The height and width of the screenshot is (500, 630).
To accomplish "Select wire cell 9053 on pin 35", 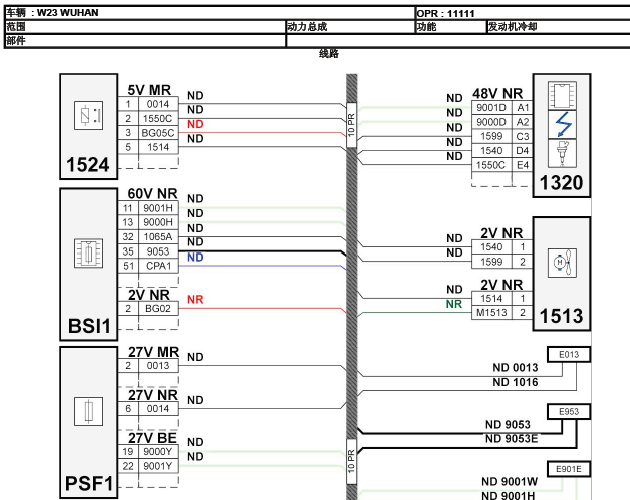I will tap(158, 252).
